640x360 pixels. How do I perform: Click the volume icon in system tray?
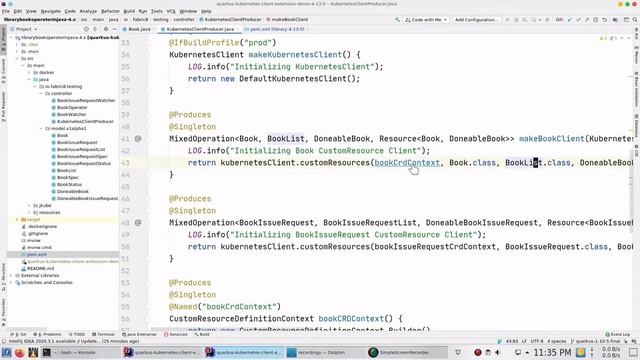click(498, 352)
